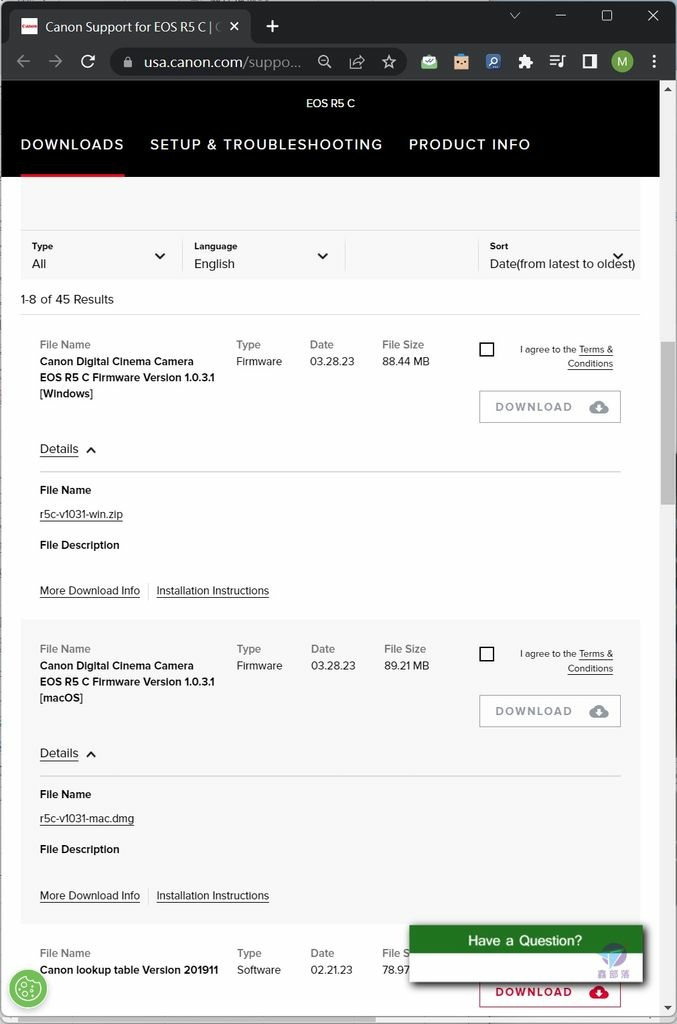Open r5c-v1031-mac.dmg file link
The height and width of the screenshot is (1024, 677).
(87, 818)
